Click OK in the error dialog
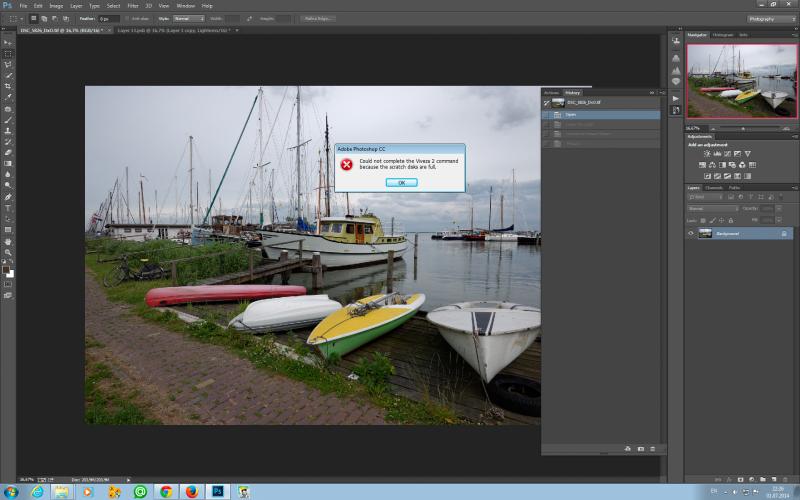 click(401, 183)
